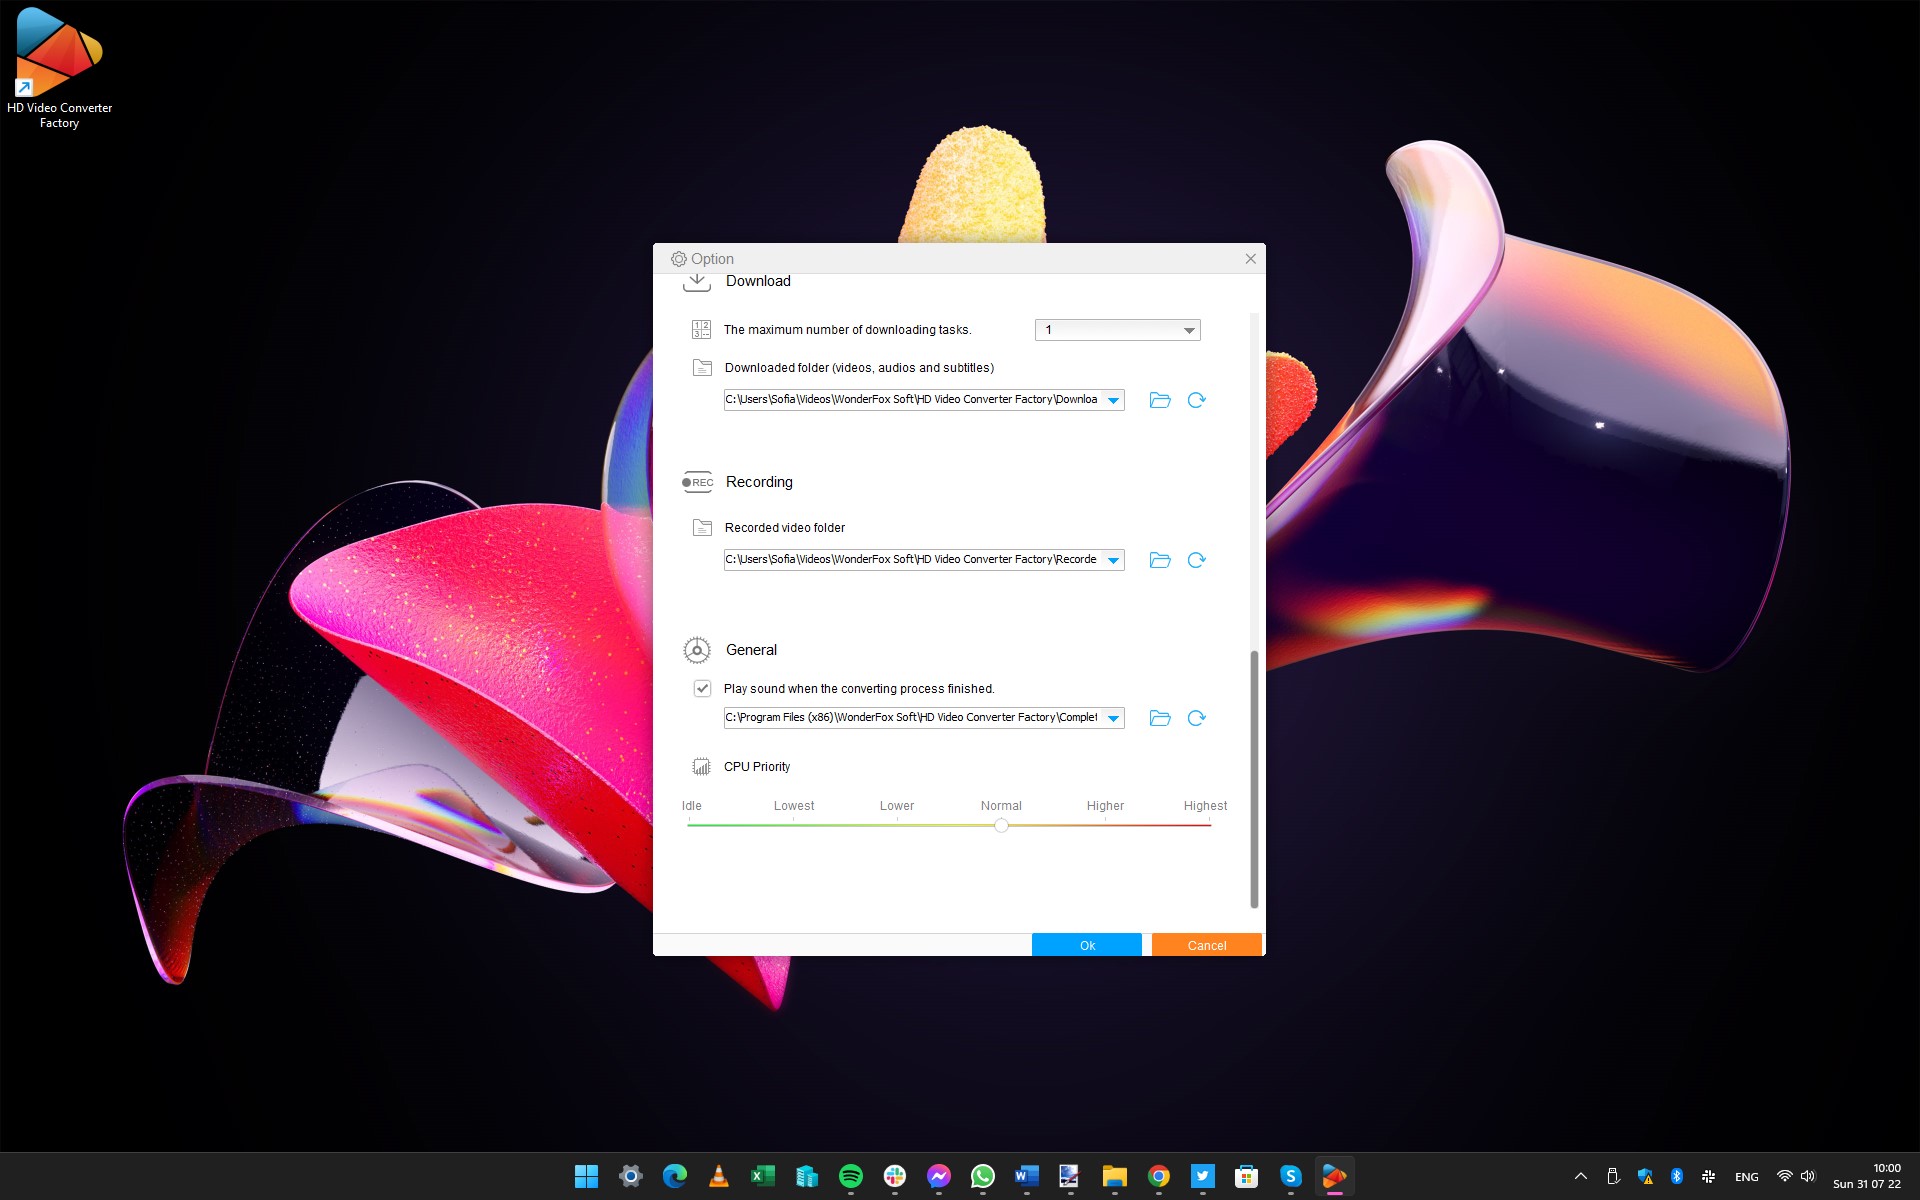1920x1200 pixels.
Task: Select the Recording section tab
Action: [759, 481]
